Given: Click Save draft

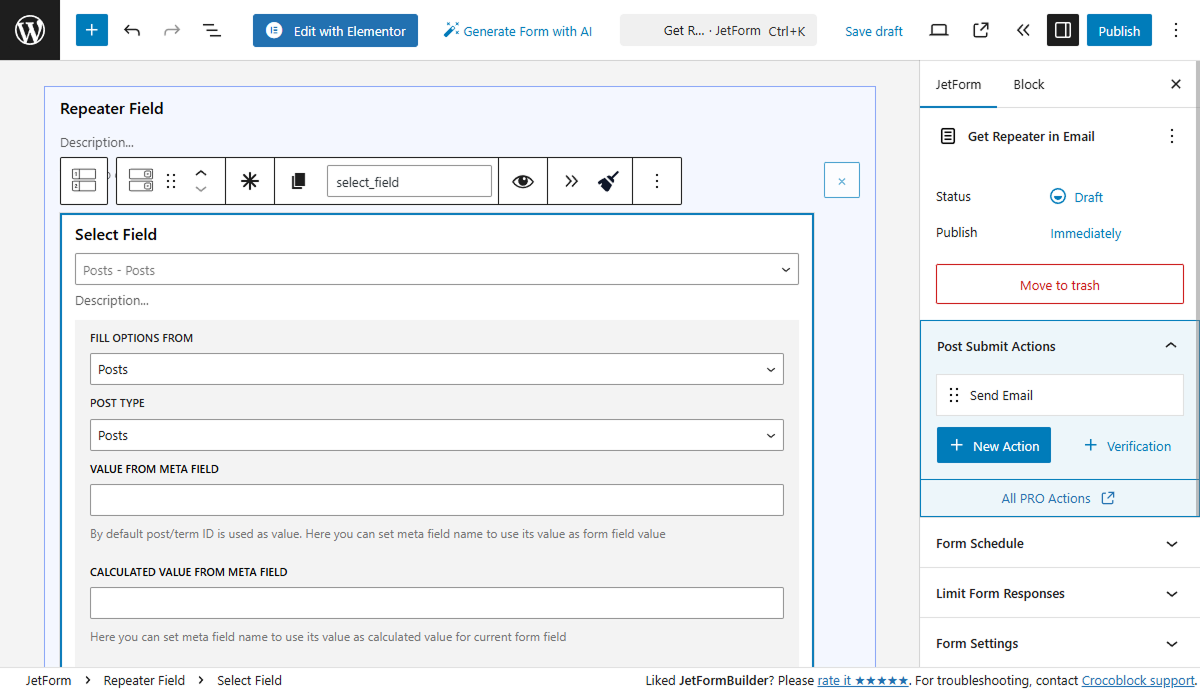Looking at the screenshot, I should point(874,31).
